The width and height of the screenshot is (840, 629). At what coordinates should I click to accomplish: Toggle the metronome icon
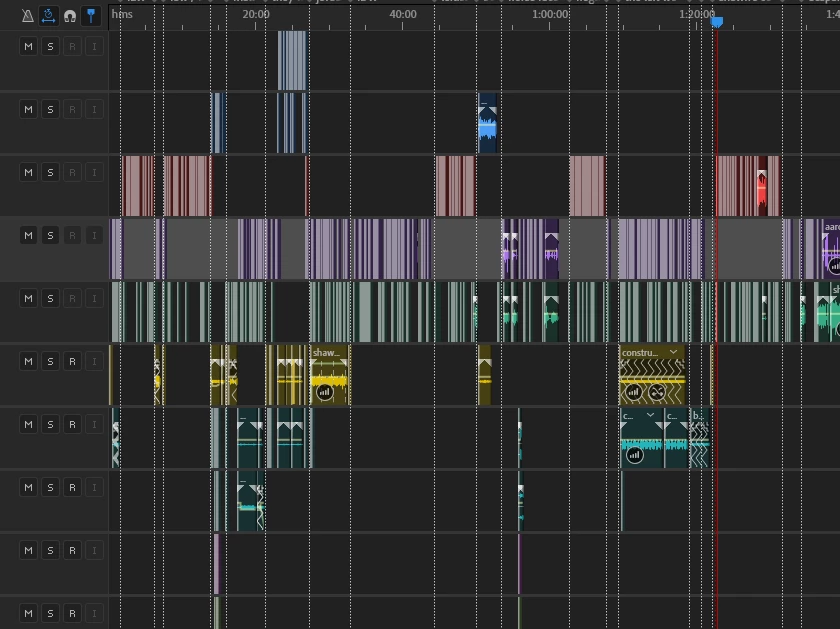(x=27, y=16)
